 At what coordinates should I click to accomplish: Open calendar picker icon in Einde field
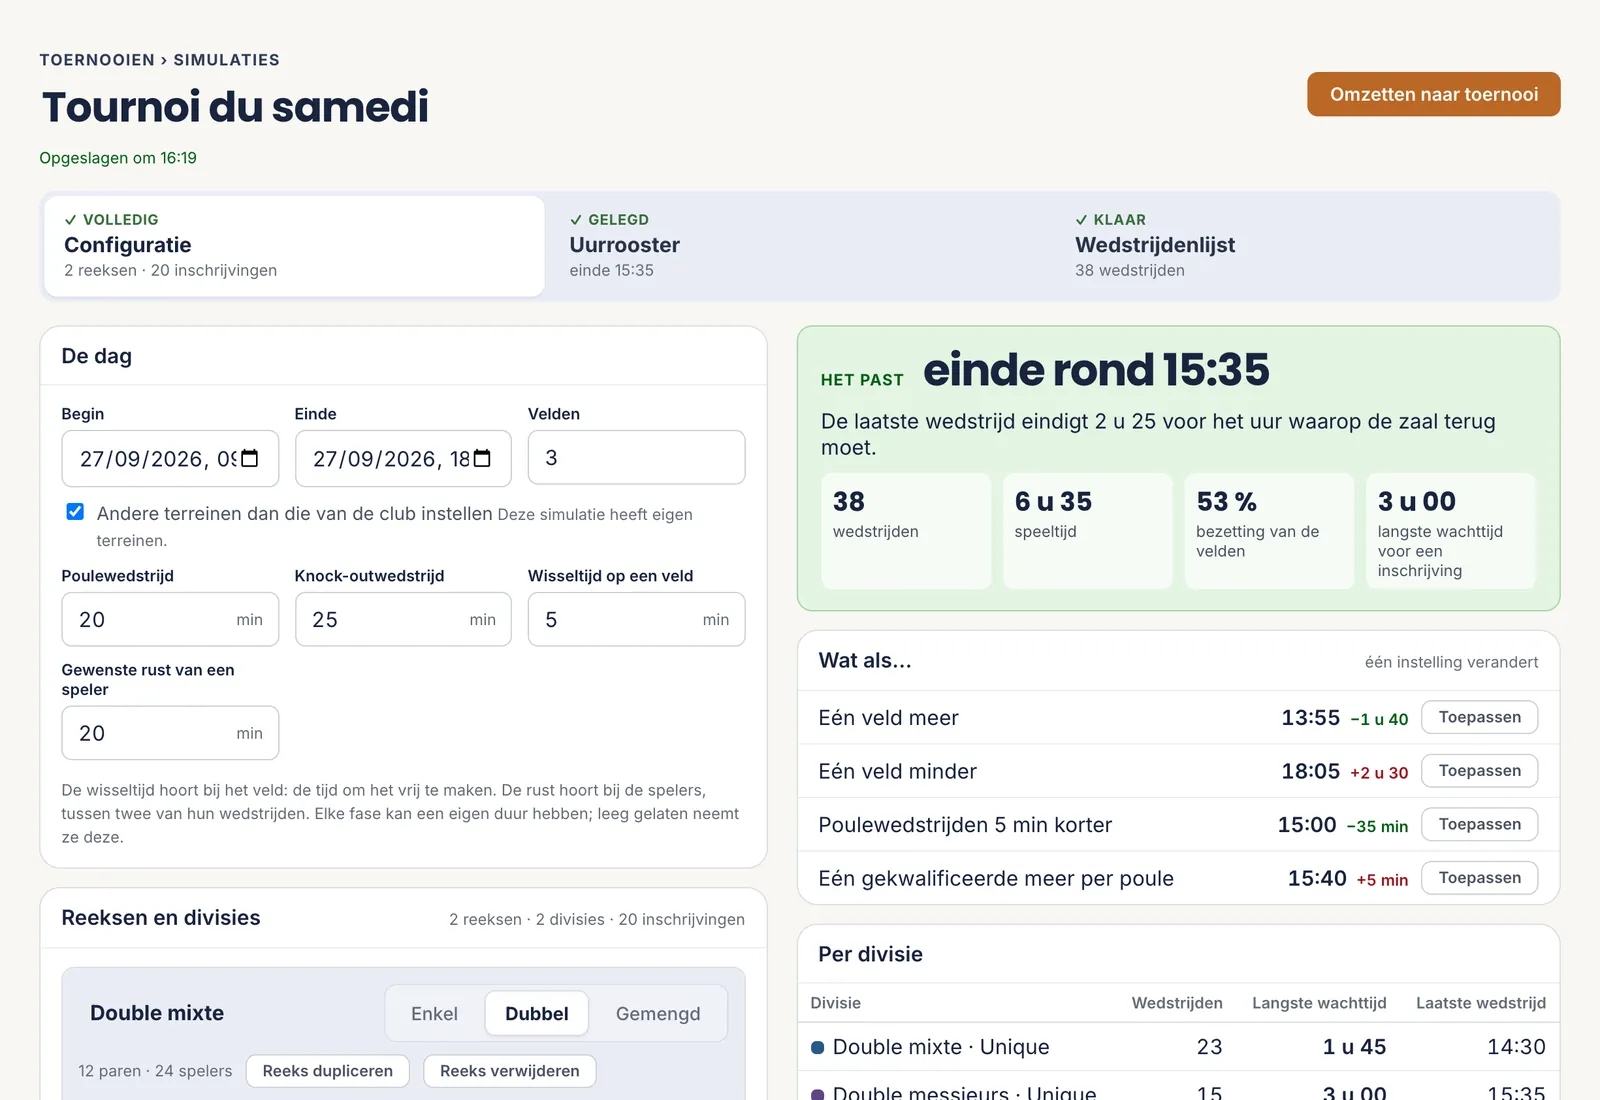coord(483,458)
